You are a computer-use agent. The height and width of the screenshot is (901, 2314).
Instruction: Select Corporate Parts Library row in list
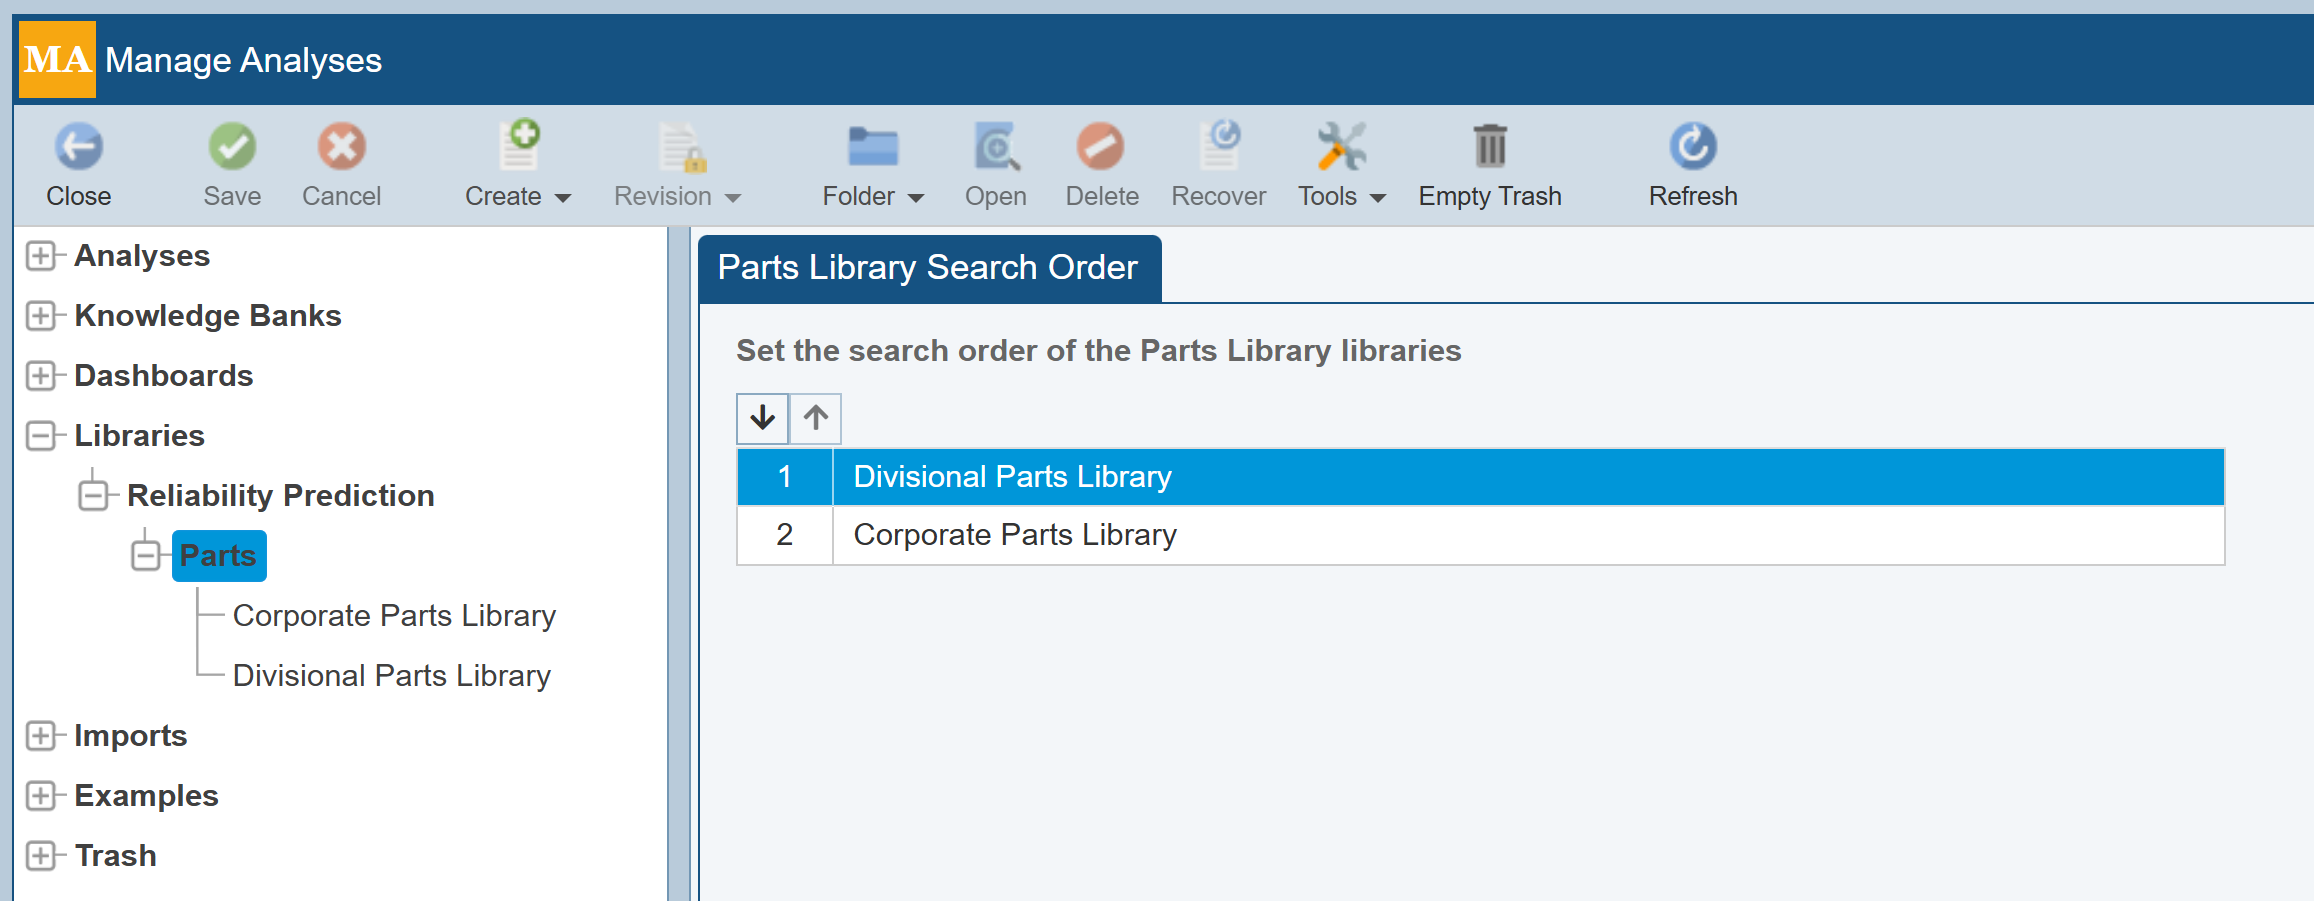pos(1014,535)
